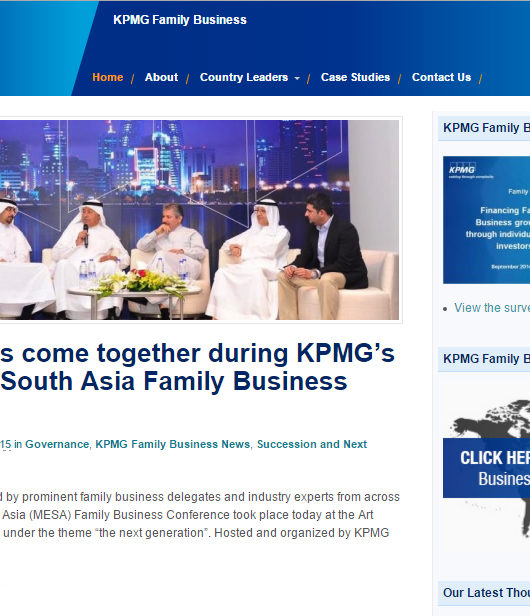Open Succession and Next category link

click(312, 444)
